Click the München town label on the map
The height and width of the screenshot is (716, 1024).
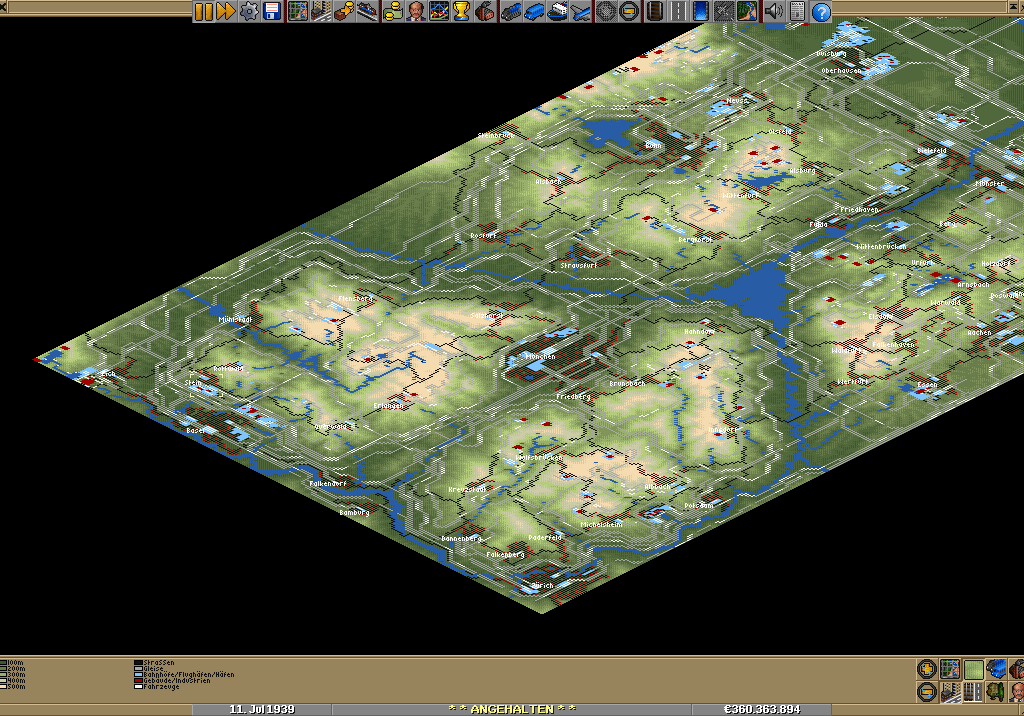coord(538,356)
